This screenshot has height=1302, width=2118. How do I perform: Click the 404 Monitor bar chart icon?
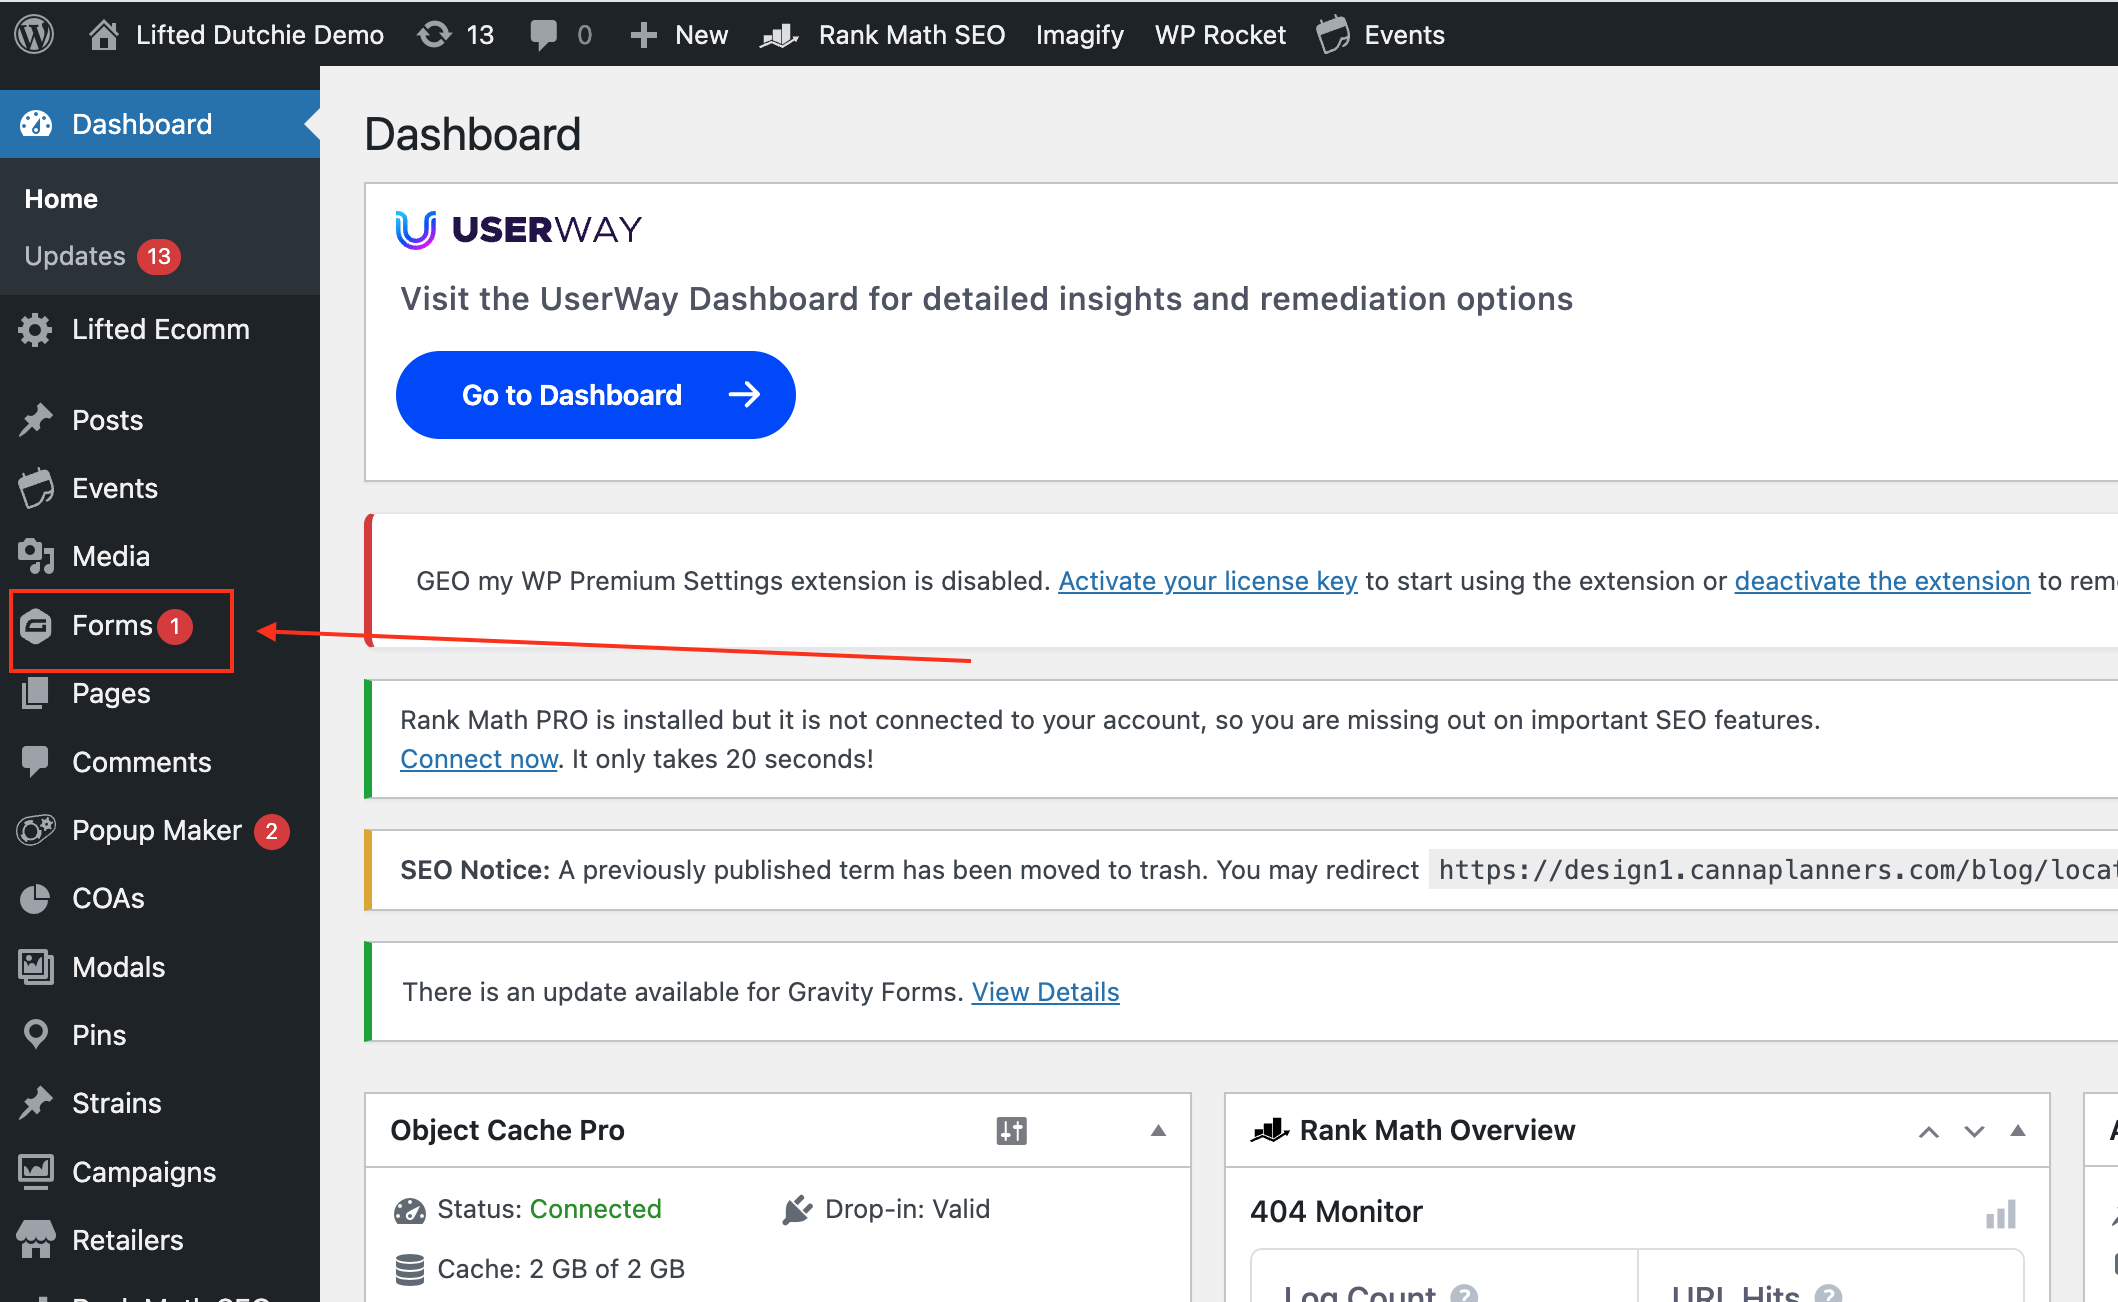click(x=2000, y=1214)
